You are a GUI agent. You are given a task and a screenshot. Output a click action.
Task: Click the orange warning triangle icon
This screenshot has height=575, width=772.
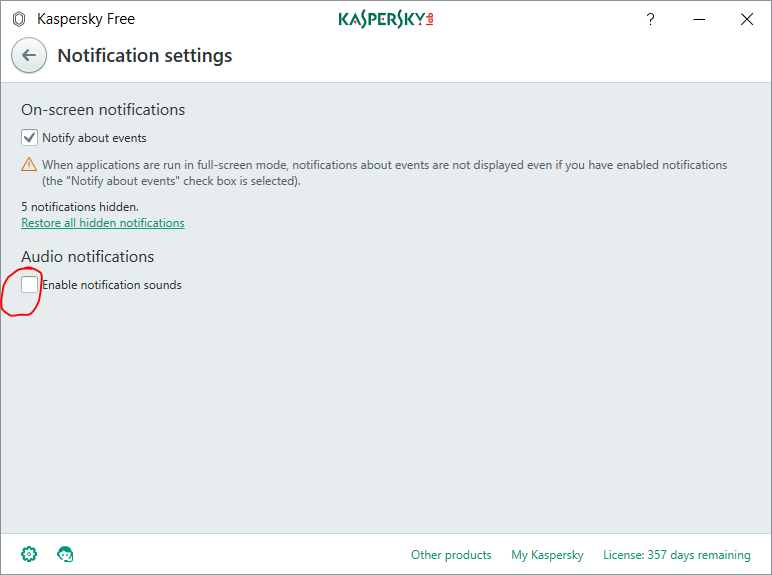(29, 165)
